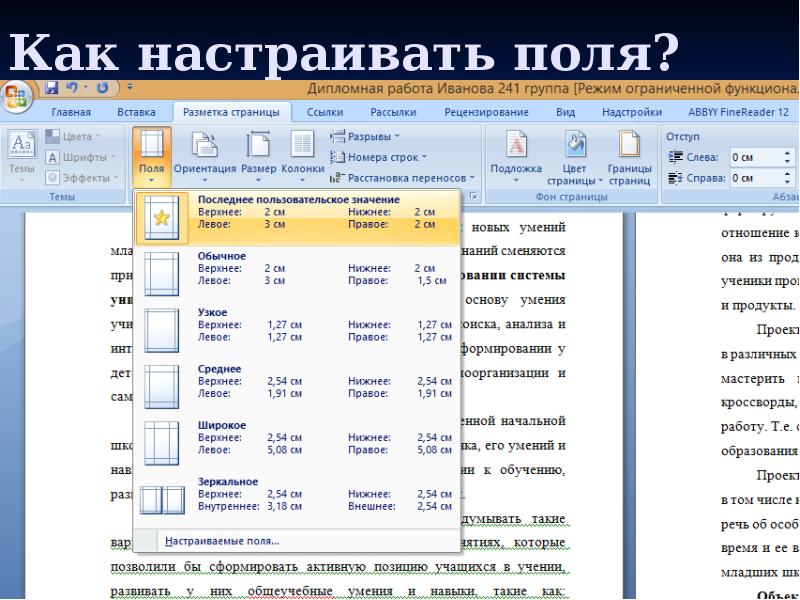Open the Поля margins button
Image resolution: width=800 pixels, height=600 pixels.
(151, 155)
